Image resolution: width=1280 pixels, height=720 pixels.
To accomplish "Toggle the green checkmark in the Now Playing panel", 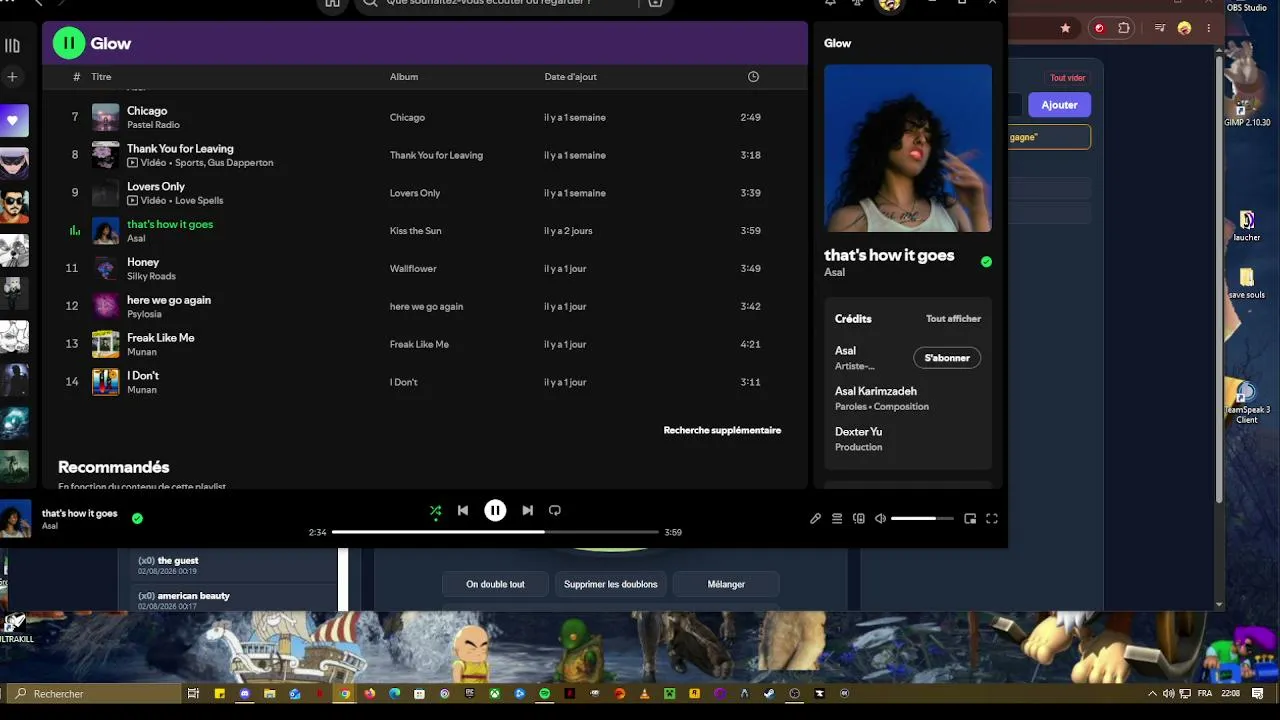I will click(986, 262).
